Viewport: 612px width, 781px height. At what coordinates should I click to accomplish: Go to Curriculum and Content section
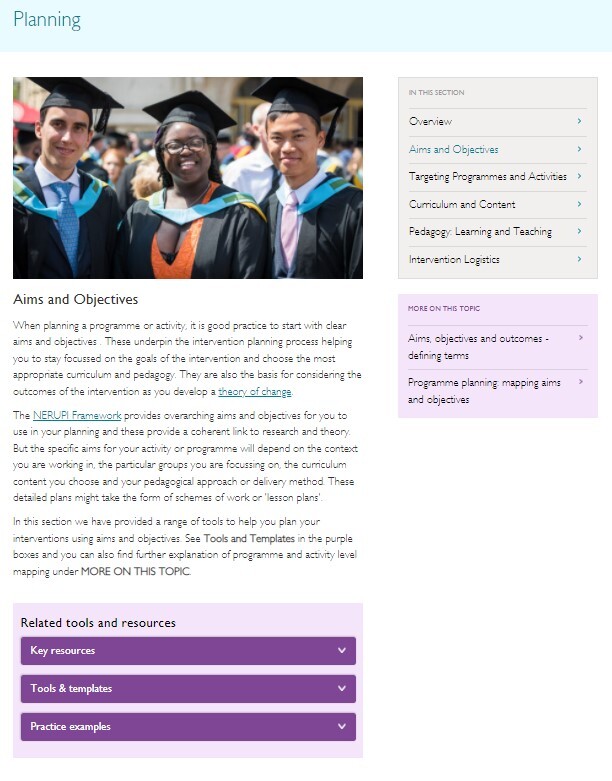pos(462,204)
